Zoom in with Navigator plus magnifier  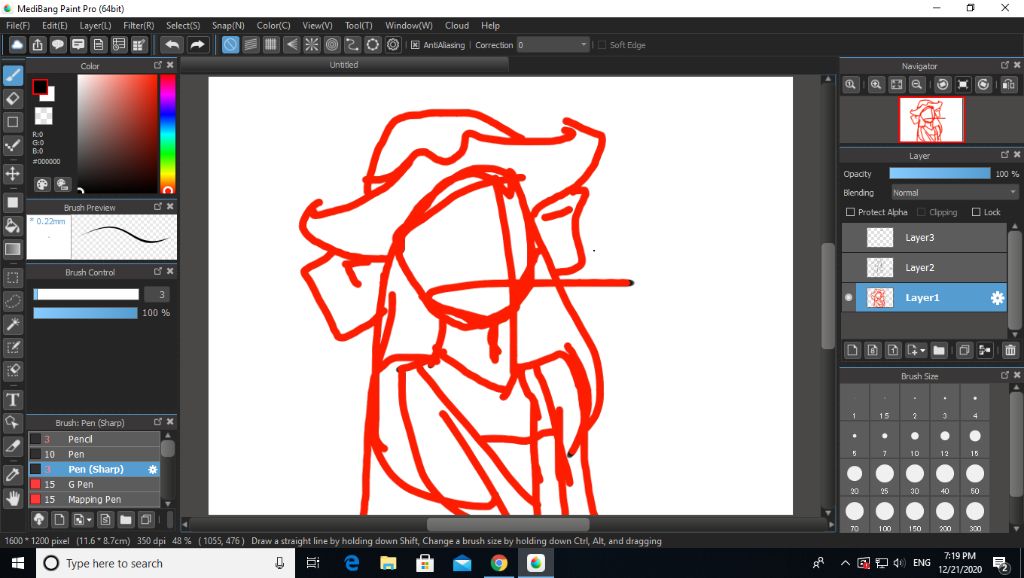[876, 84]
